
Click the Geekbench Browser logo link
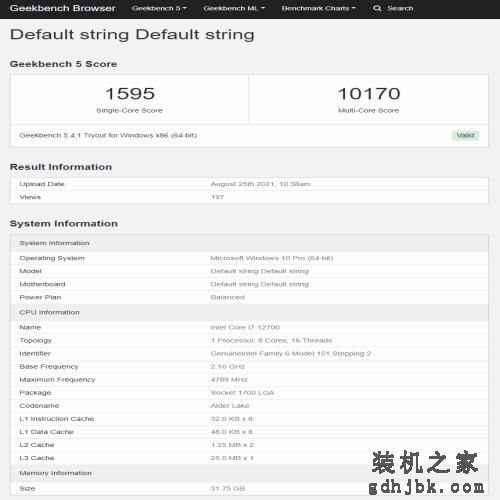click(62, 8)
